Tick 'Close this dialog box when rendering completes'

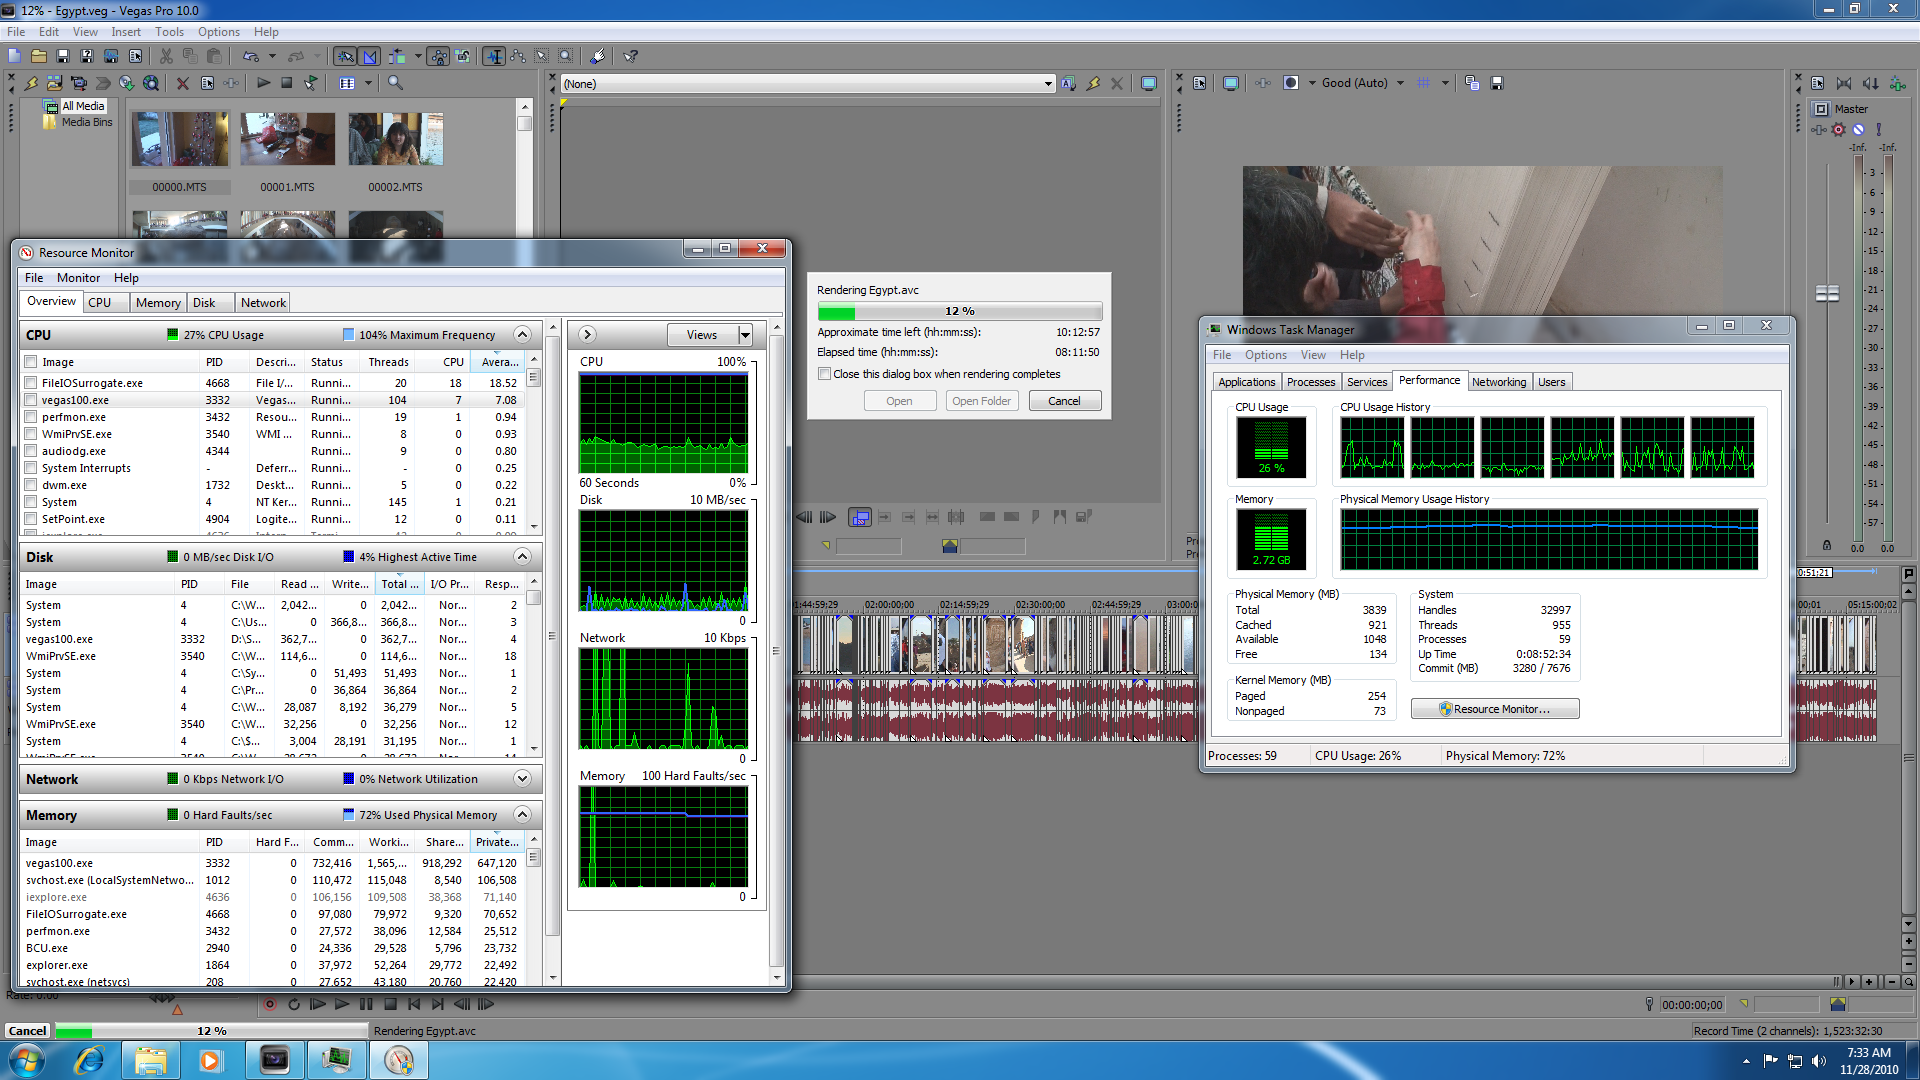825,374
